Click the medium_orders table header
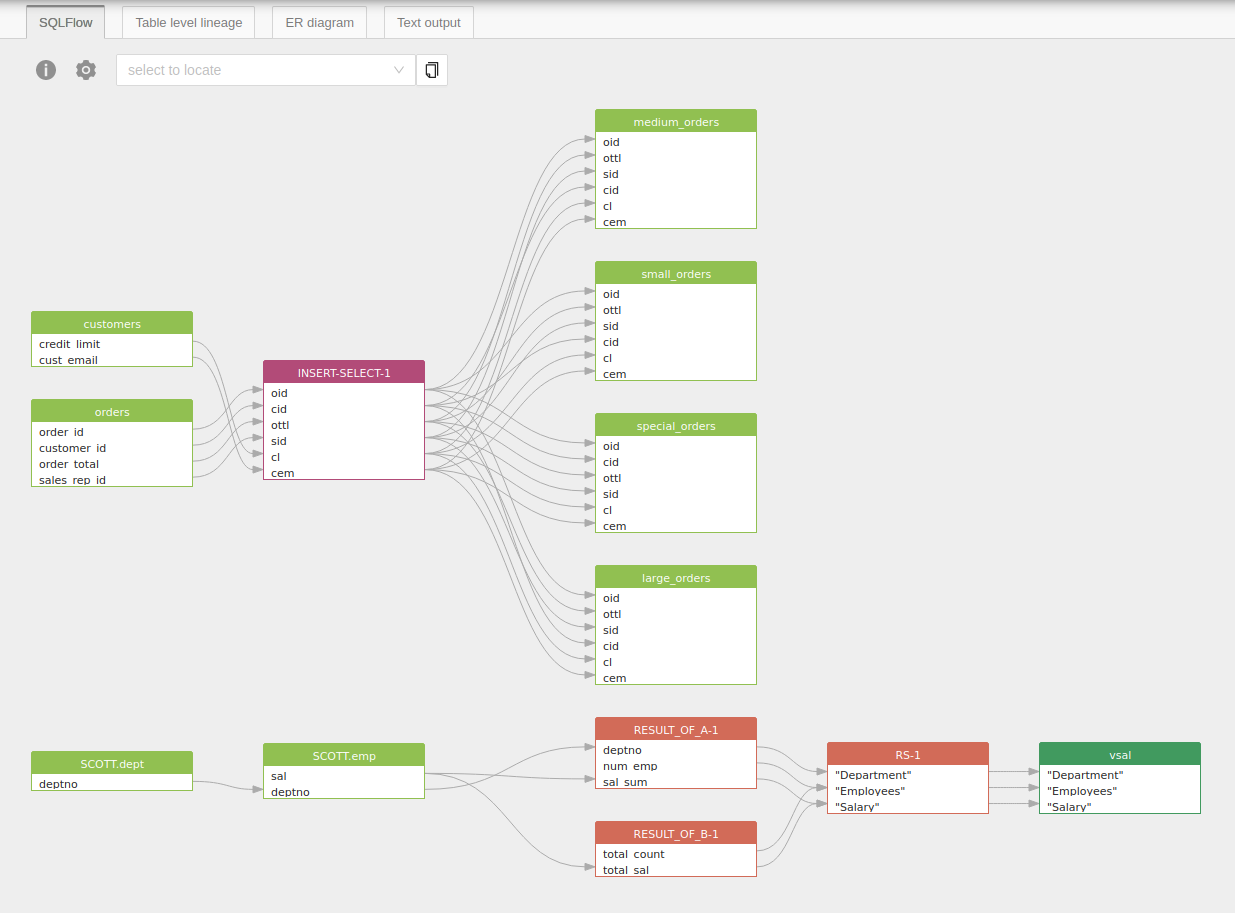Viewport: 1235px width, 913px height. point(676,121)
